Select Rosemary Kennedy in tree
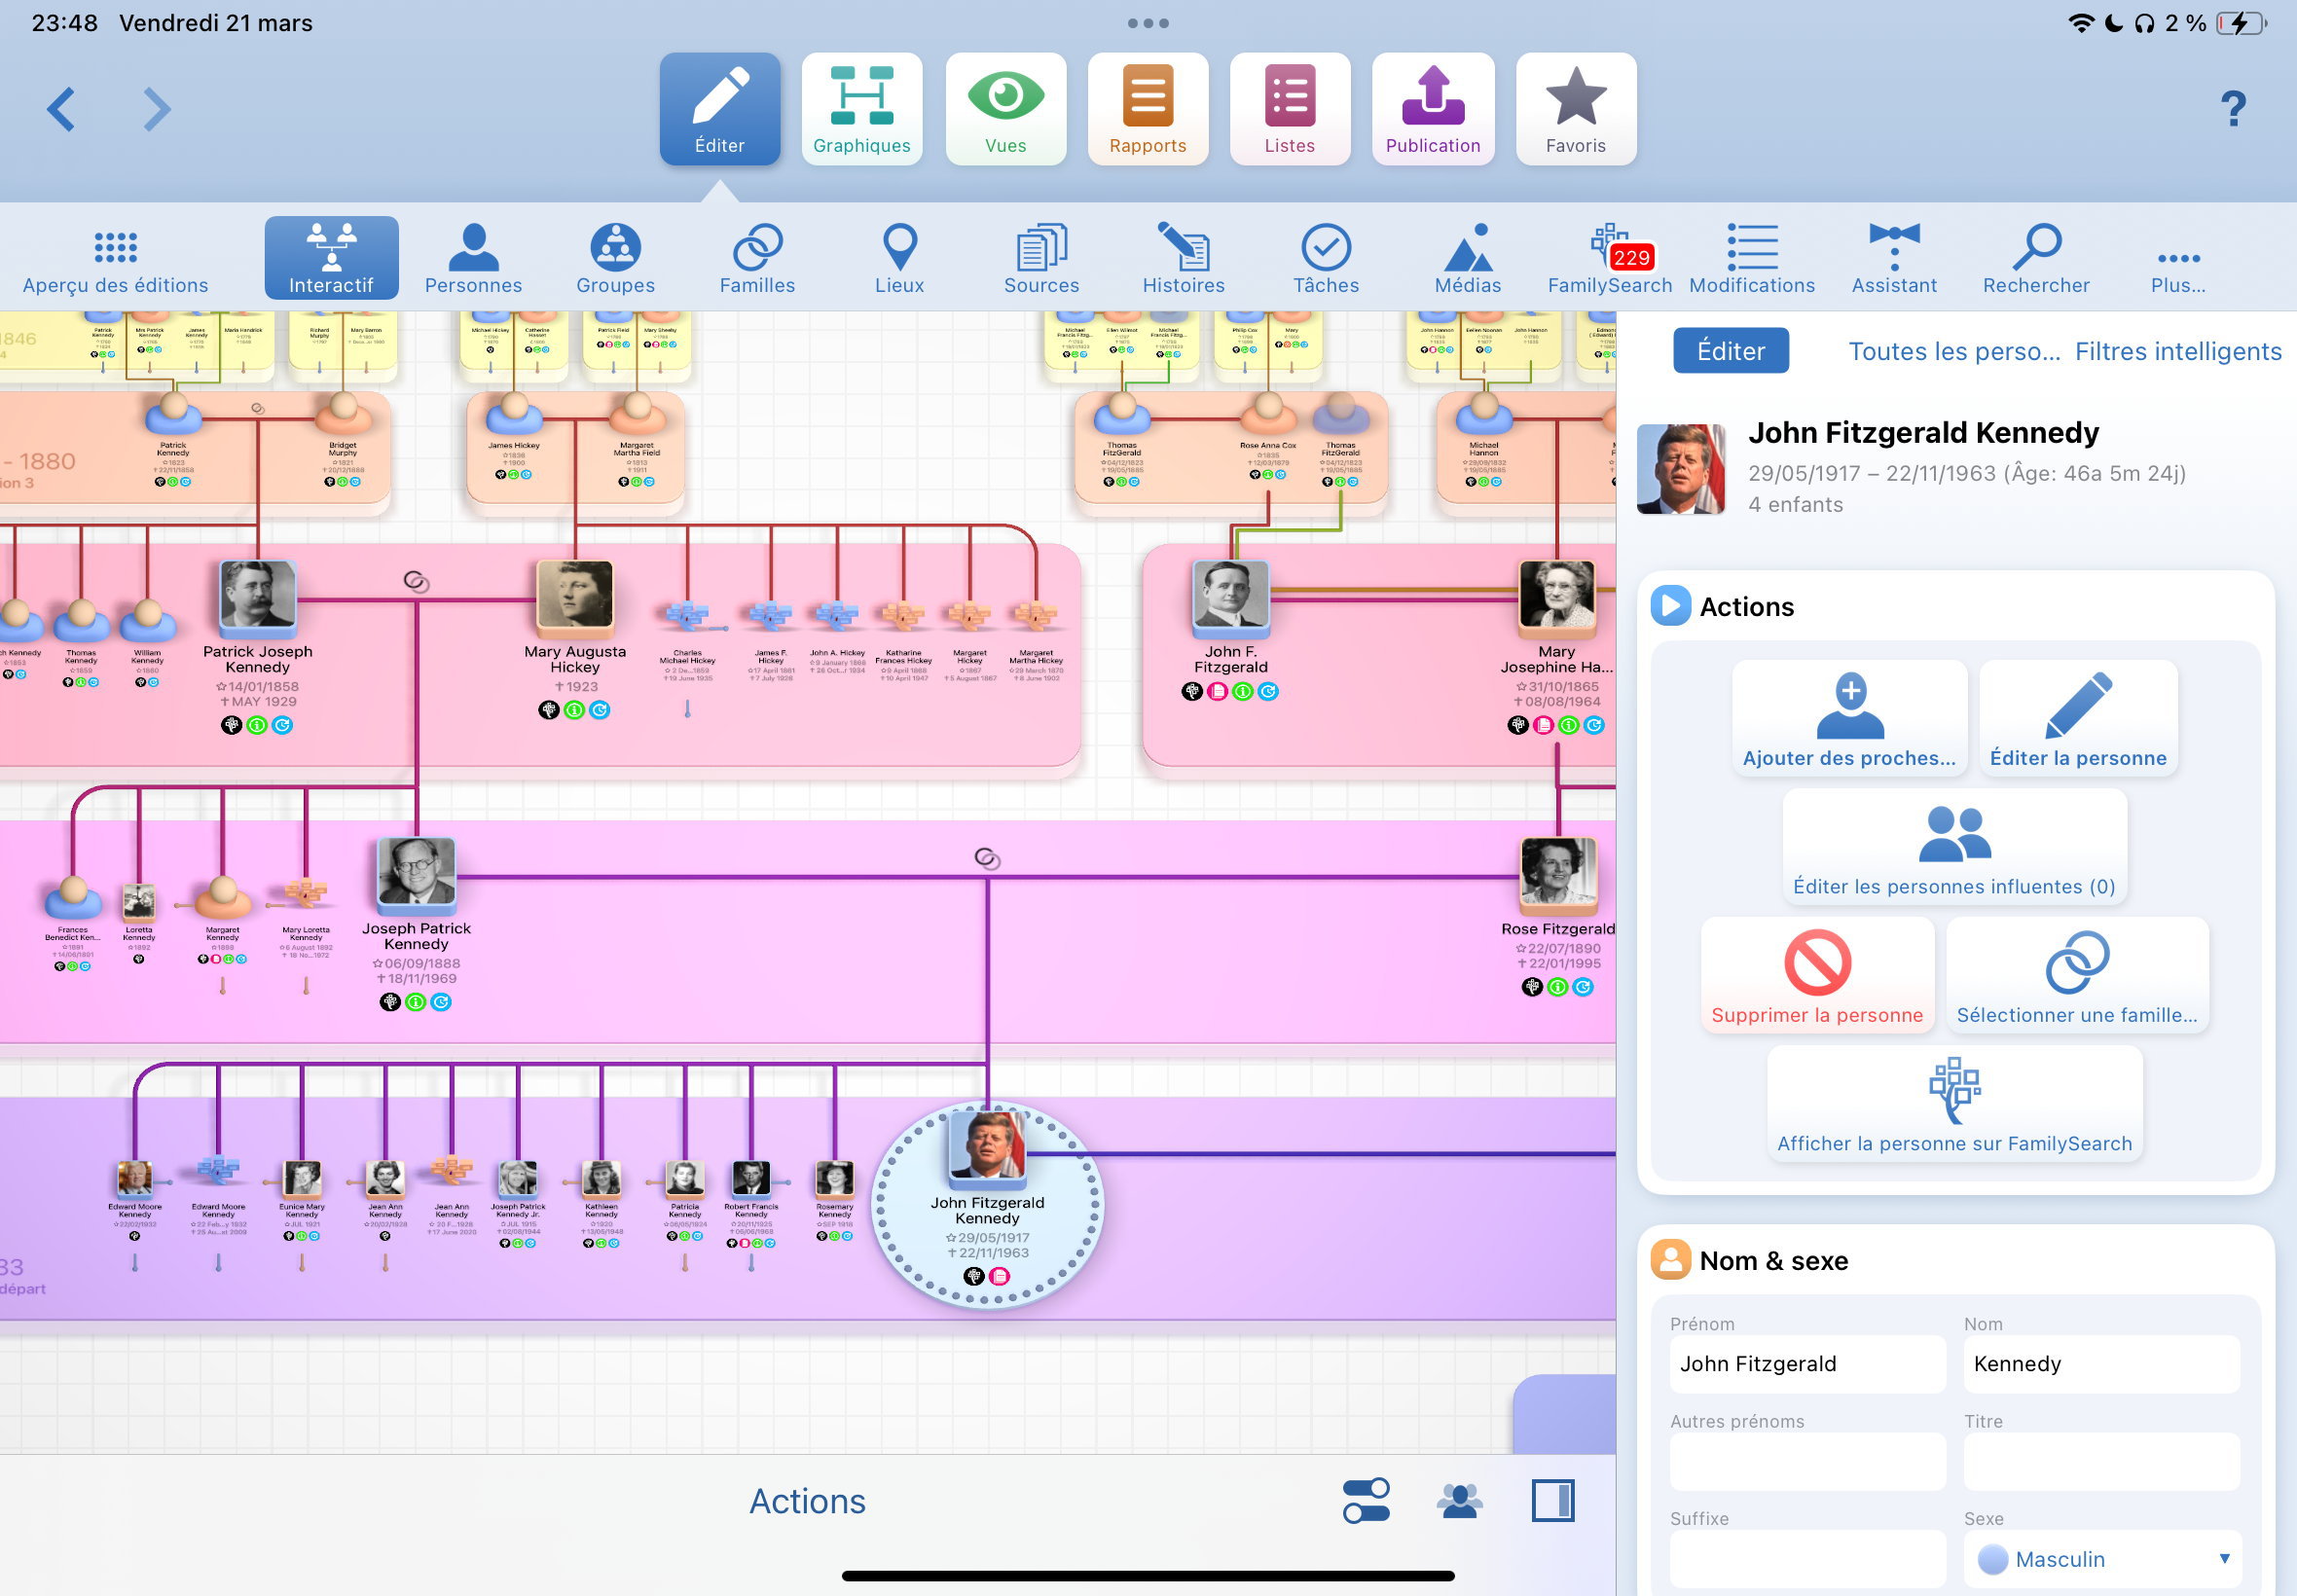The height and width of the screenshot is (1596, 2297). pyautogui.click(x=834, y=1179)
